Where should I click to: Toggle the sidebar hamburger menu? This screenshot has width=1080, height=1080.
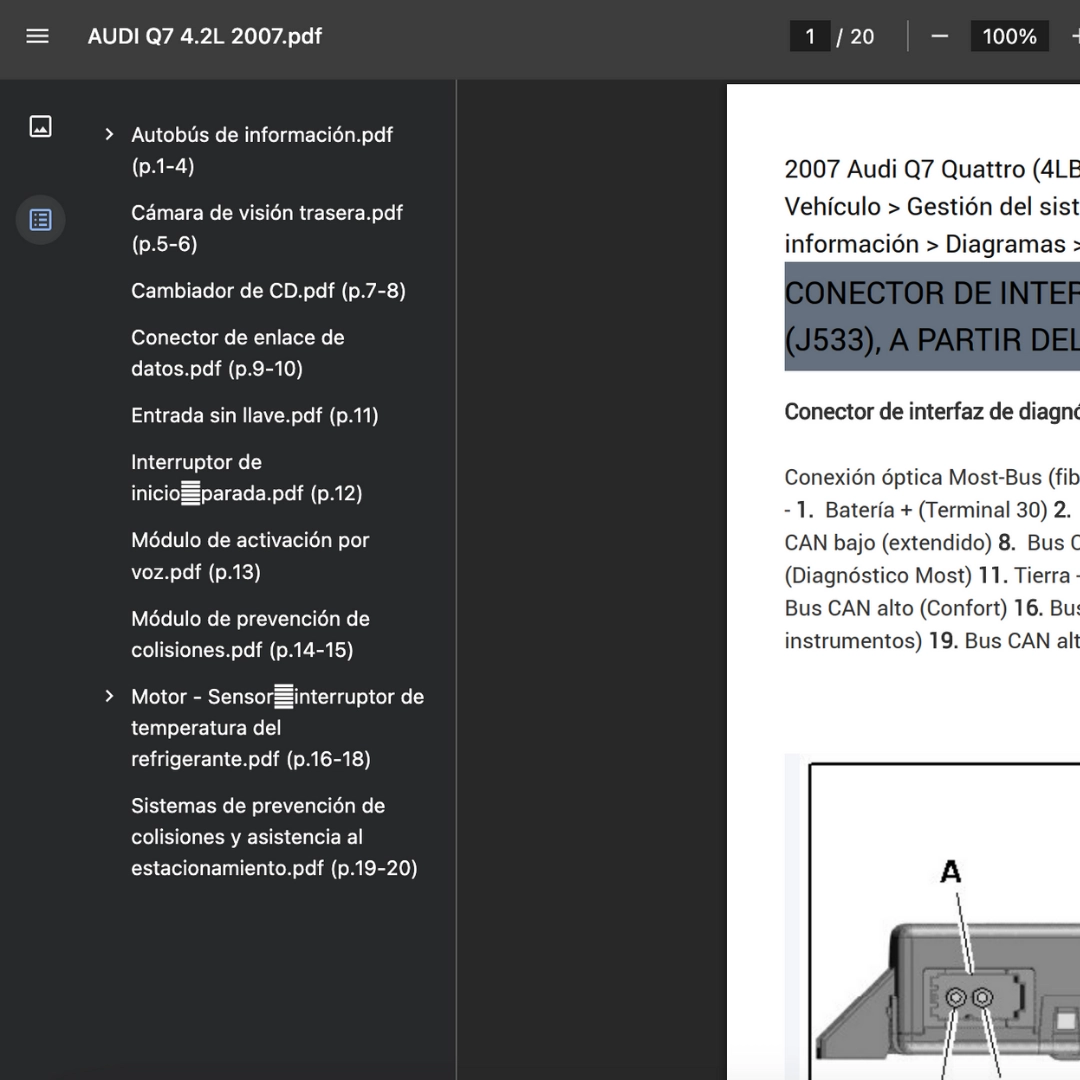tap(37, 36)
